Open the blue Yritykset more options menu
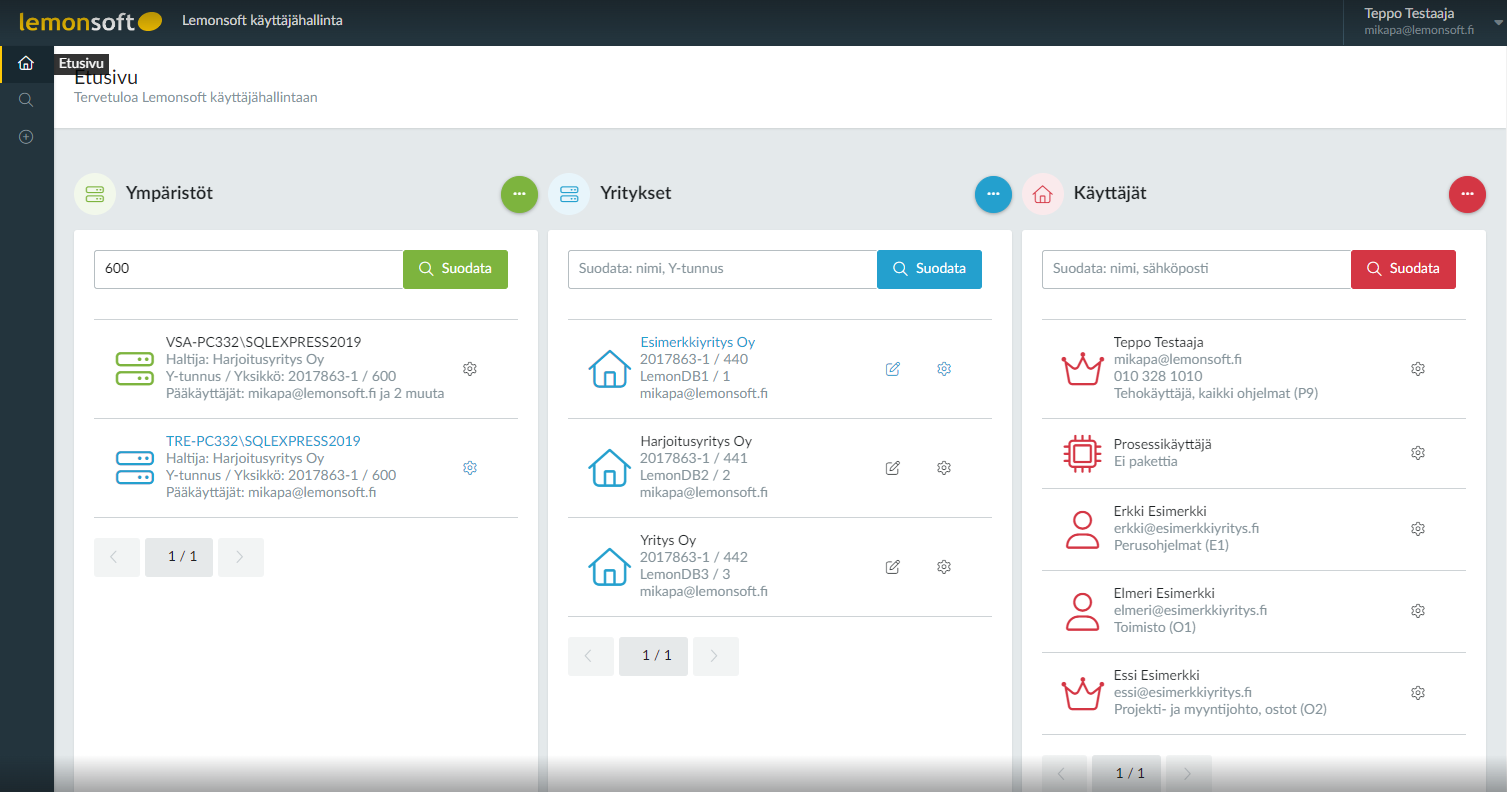 [x=993, y=194]
